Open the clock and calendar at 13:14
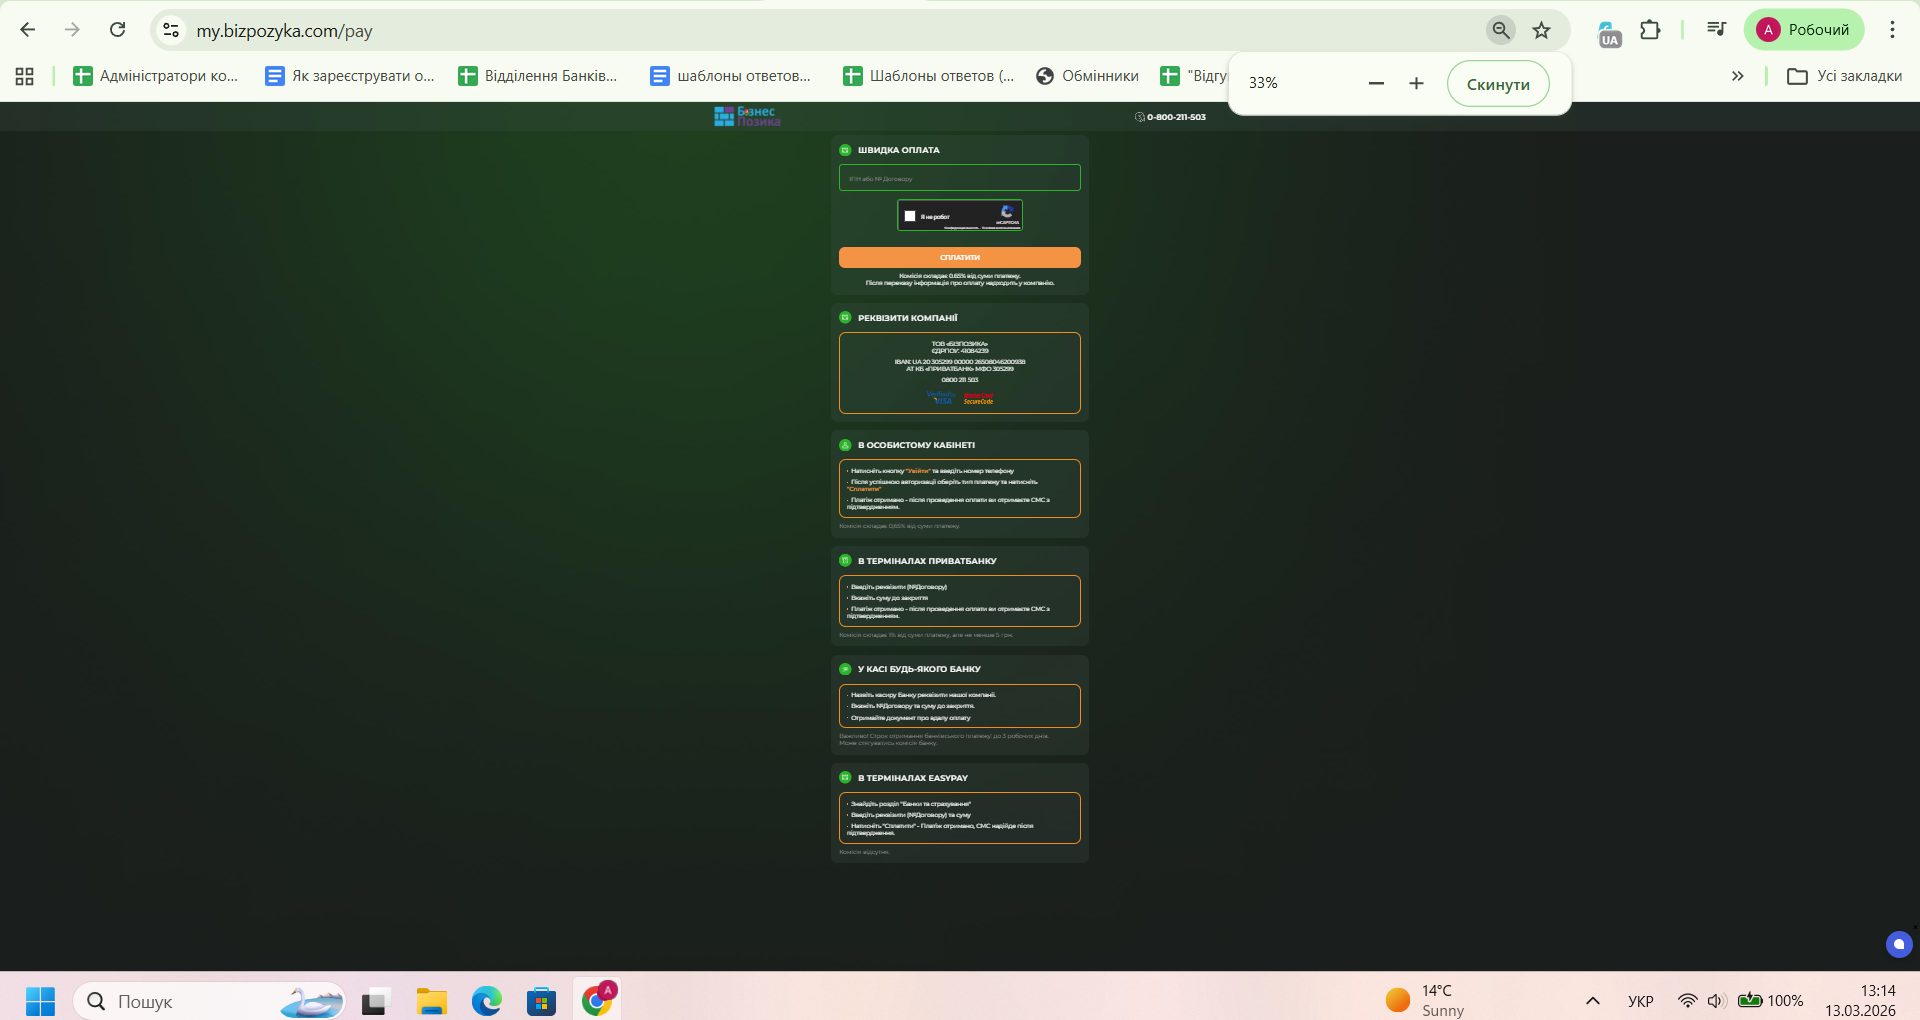Viewport: 1920px width, 1020px height. click(1860, 1001)
